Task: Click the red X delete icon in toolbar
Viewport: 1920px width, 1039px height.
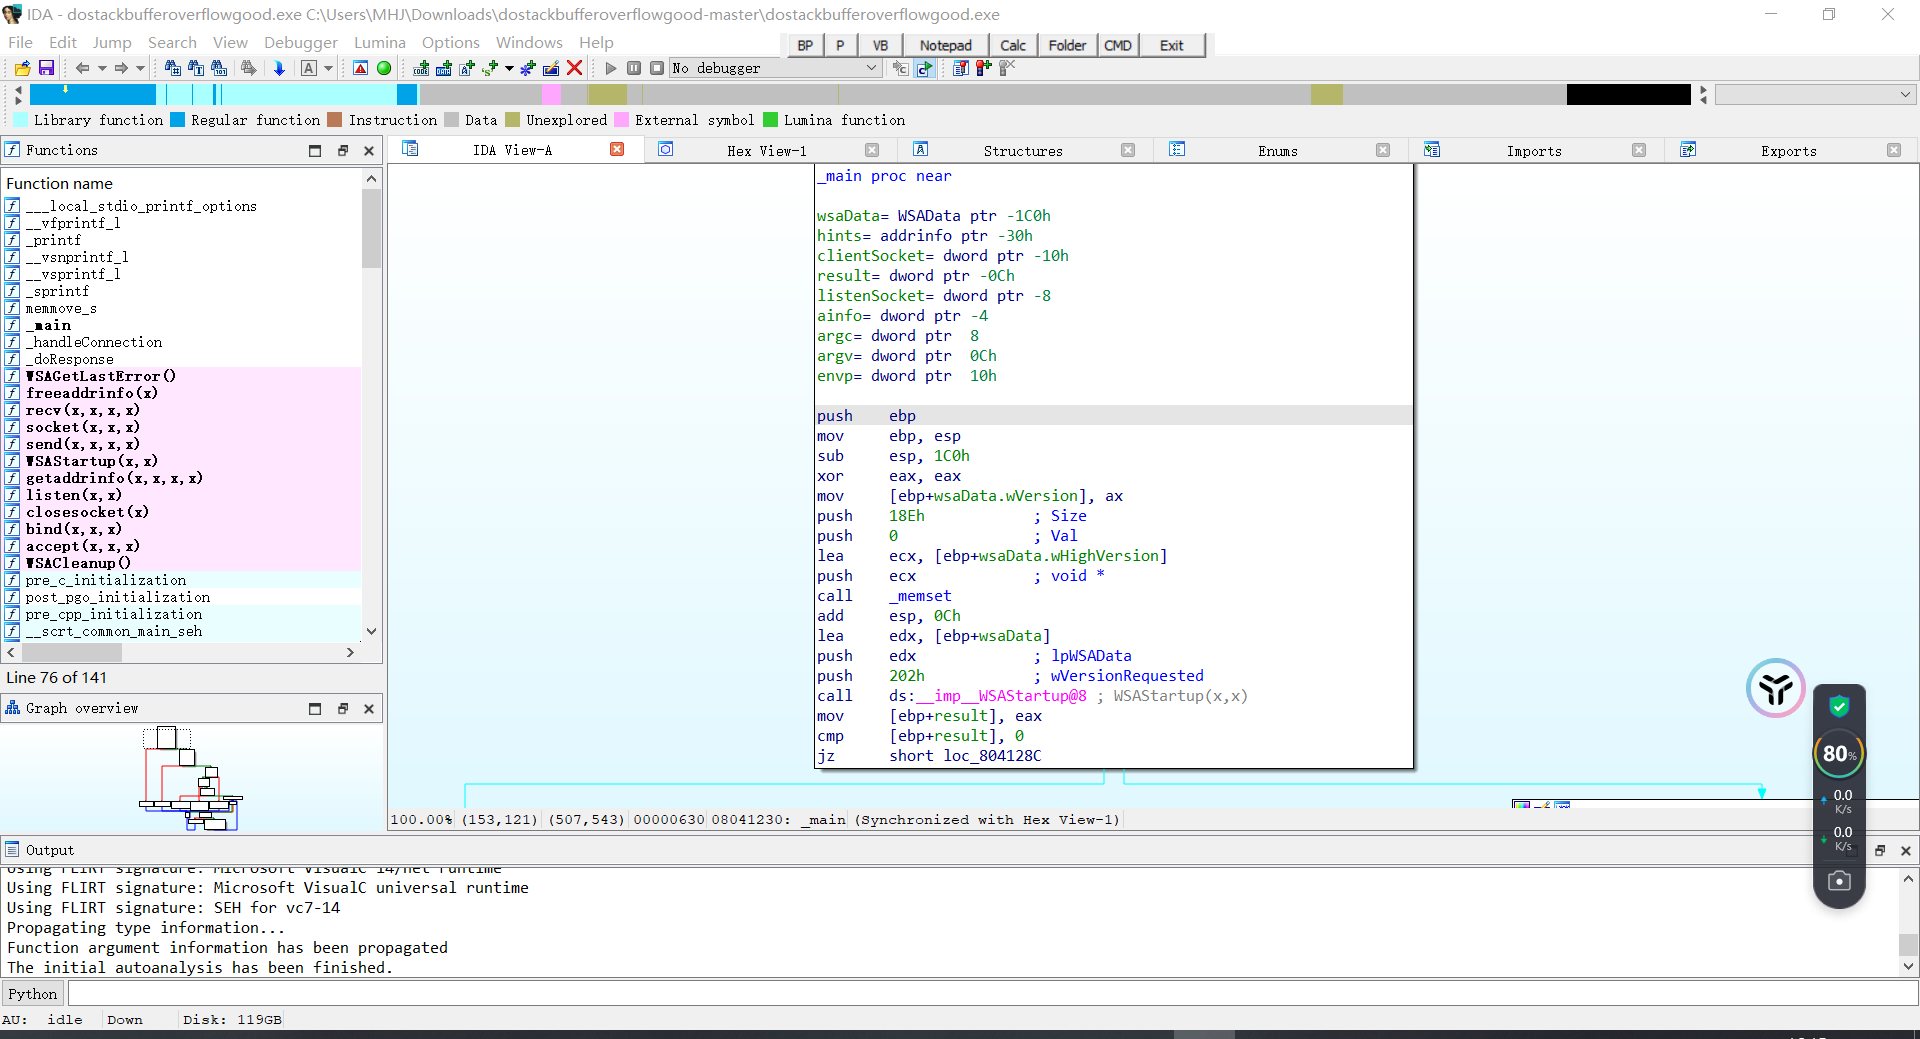Action: pos(574,68)
